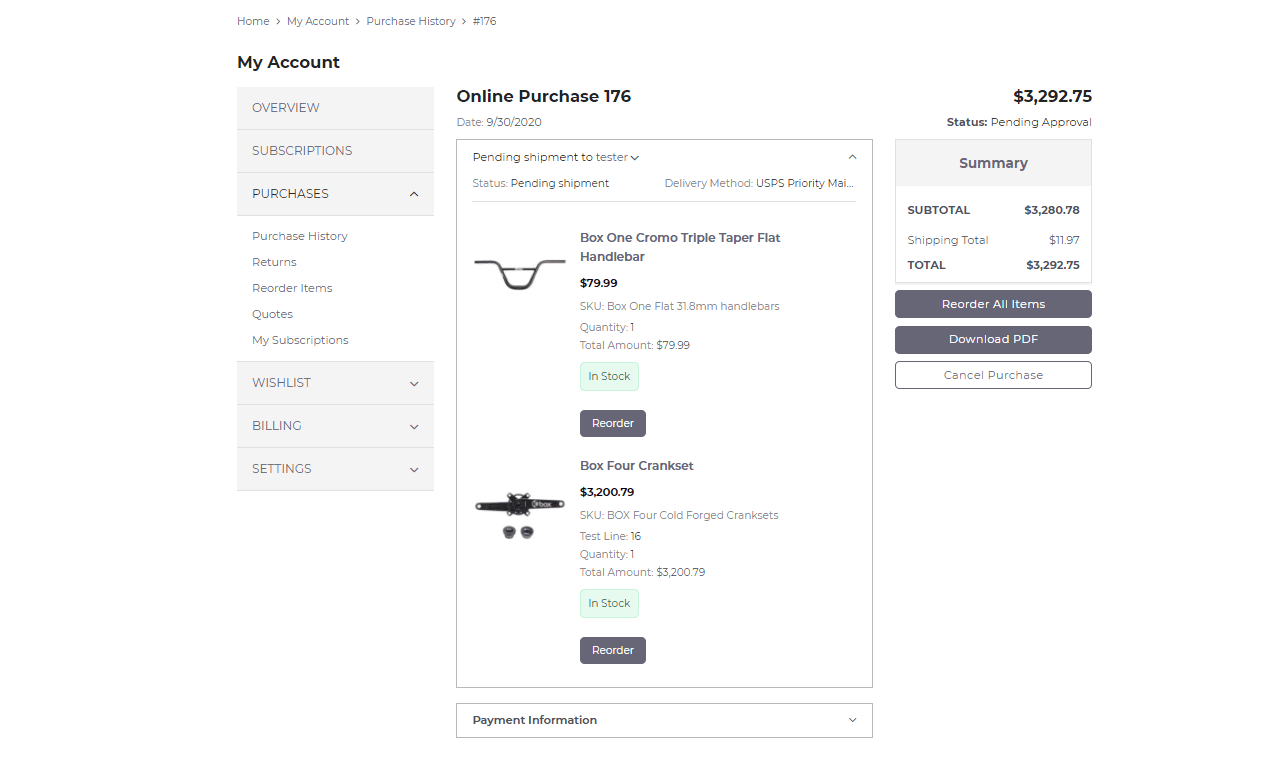Click the crankset product thumbnail

[519, 515]
